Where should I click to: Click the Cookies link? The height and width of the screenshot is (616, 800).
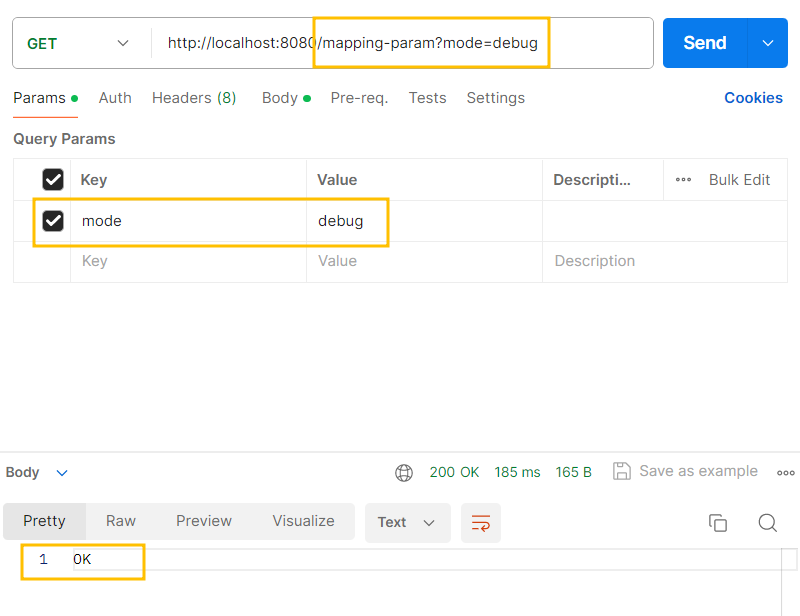753,98
